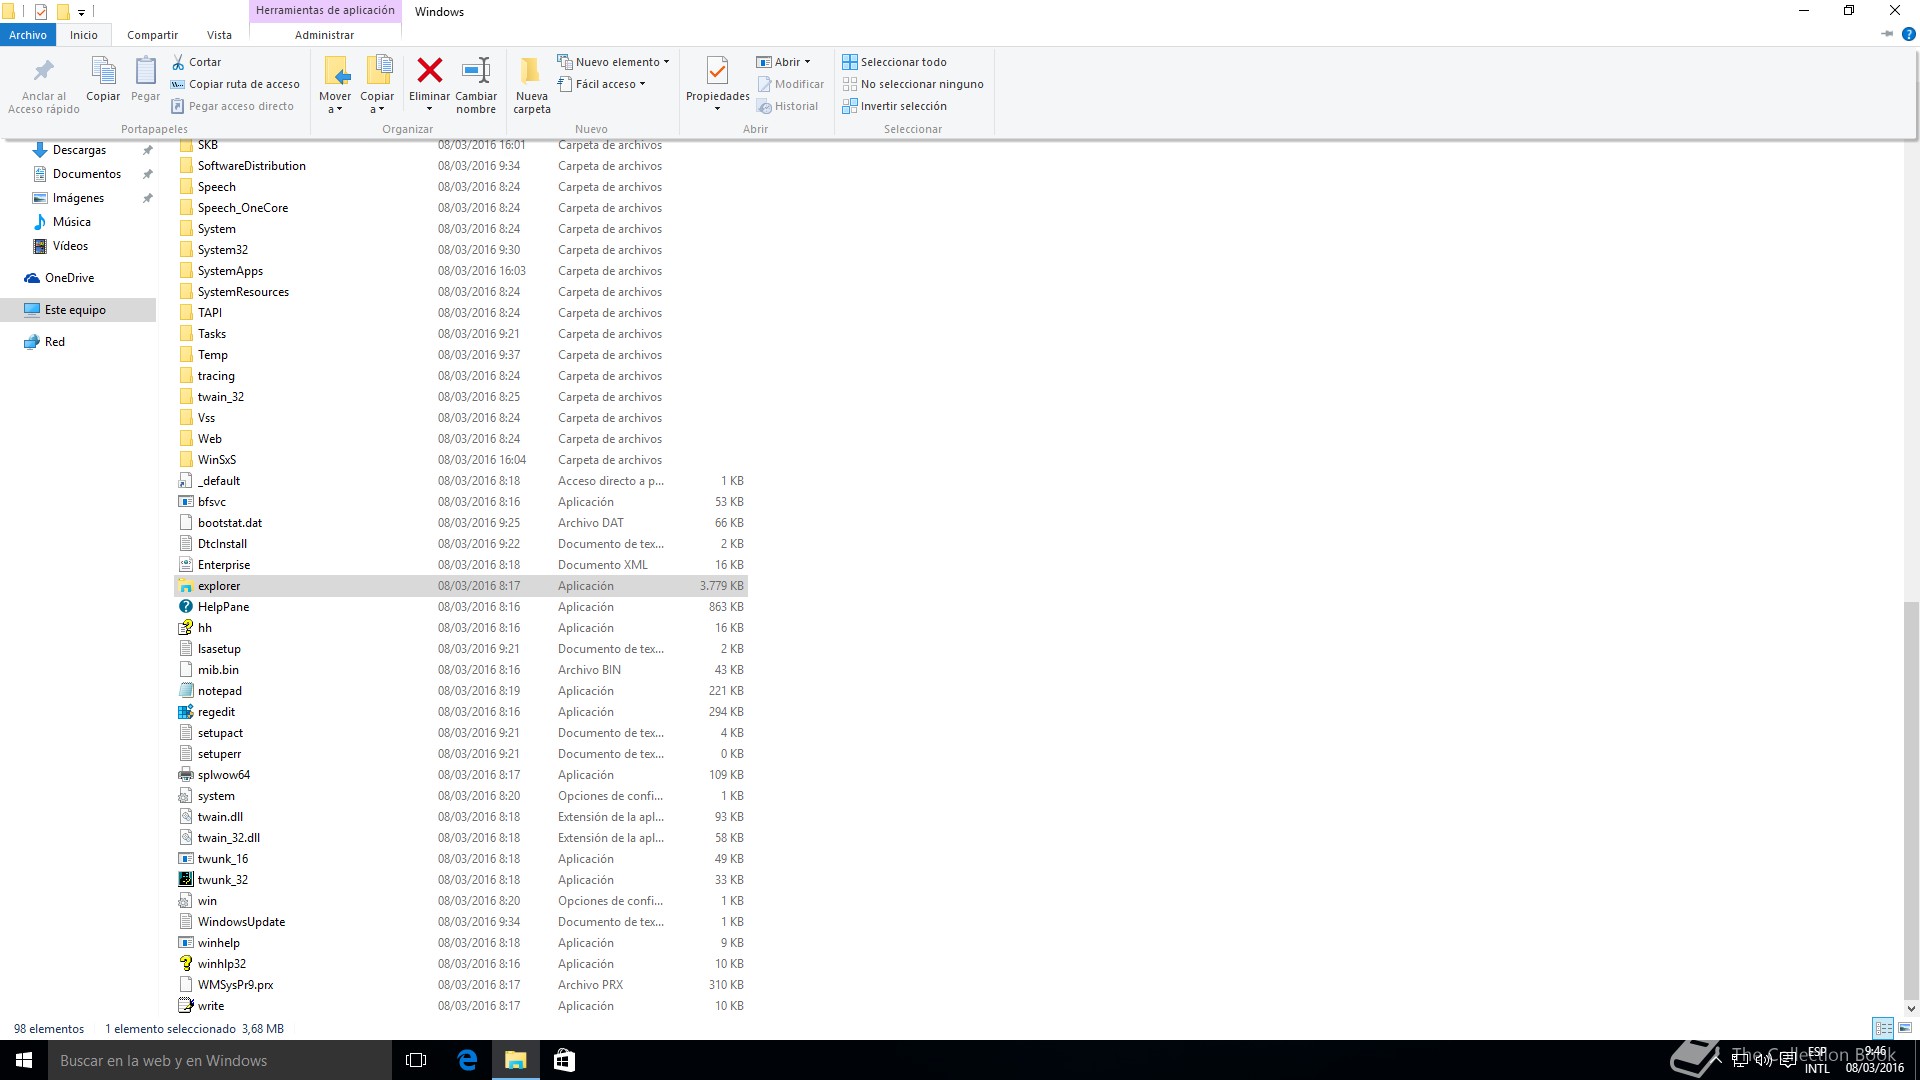Click Copiar ruta de acceso
1920x1080 pixels.
tap(235, 84)
